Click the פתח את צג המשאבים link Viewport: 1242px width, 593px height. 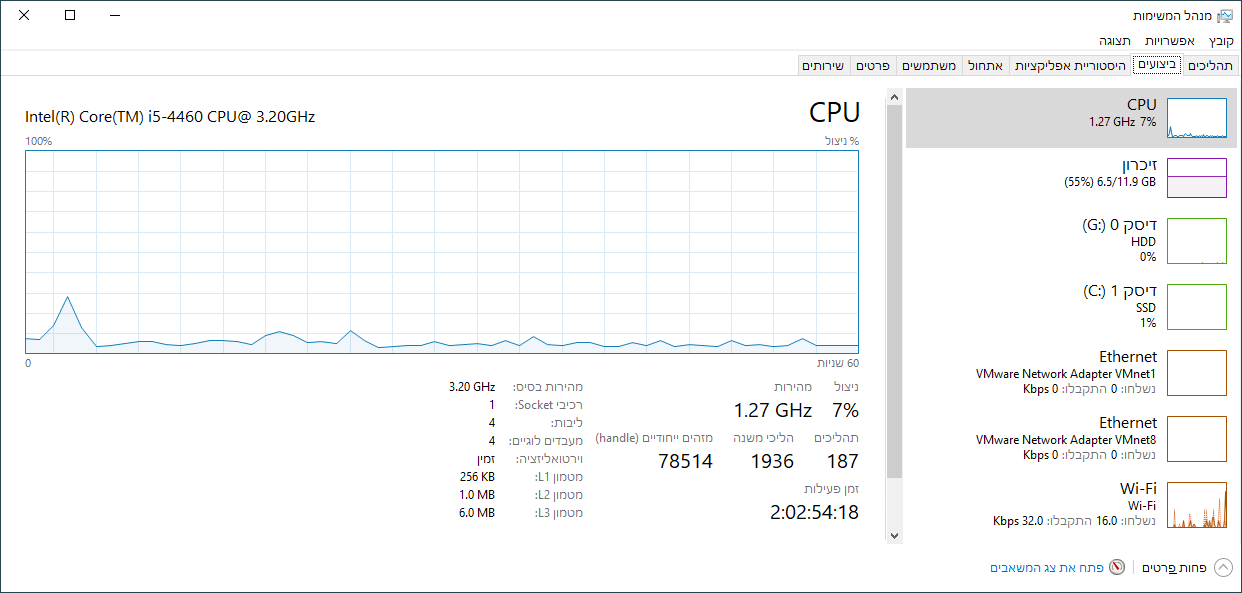tap(1046, 567)
